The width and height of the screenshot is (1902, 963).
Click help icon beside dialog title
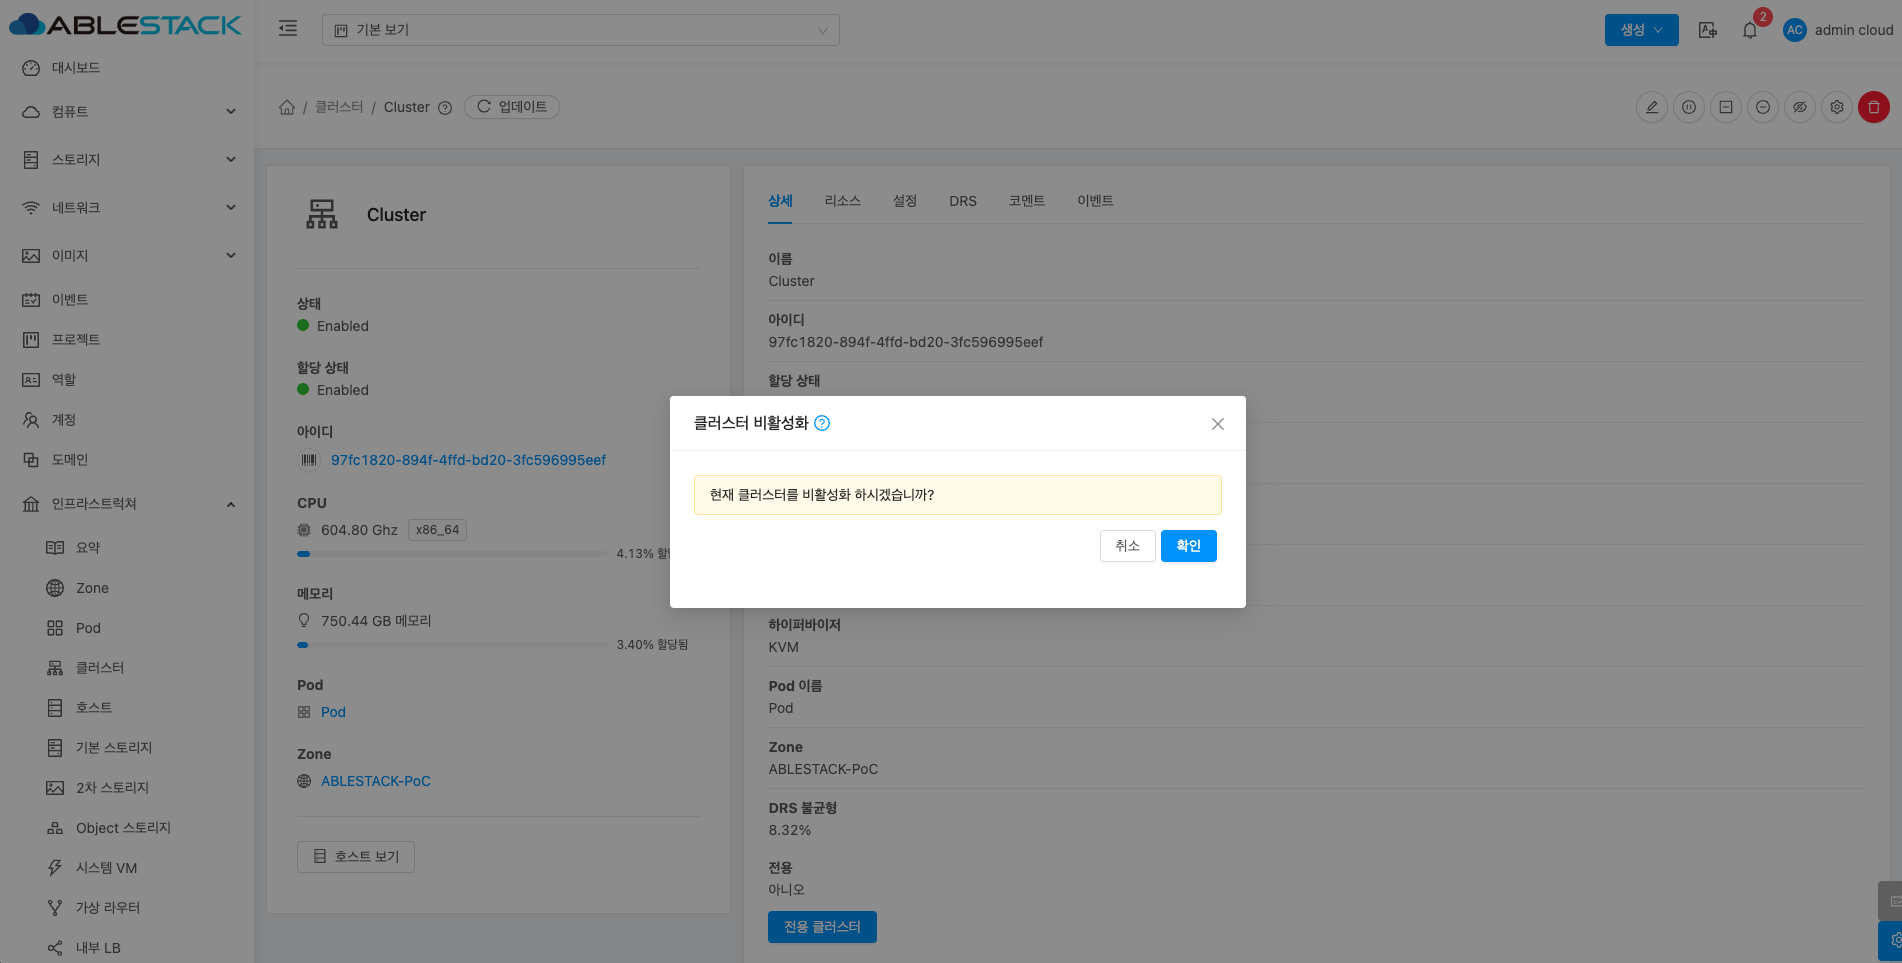tap(822, 423)
